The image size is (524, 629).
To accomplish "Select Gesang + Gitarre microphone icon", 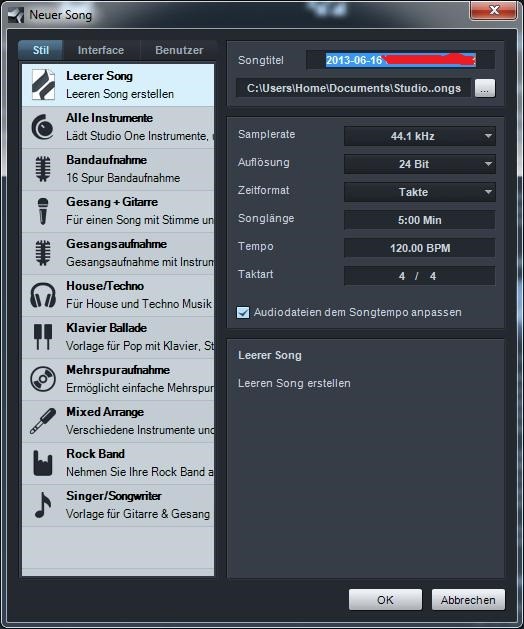I will click(43, 211).
